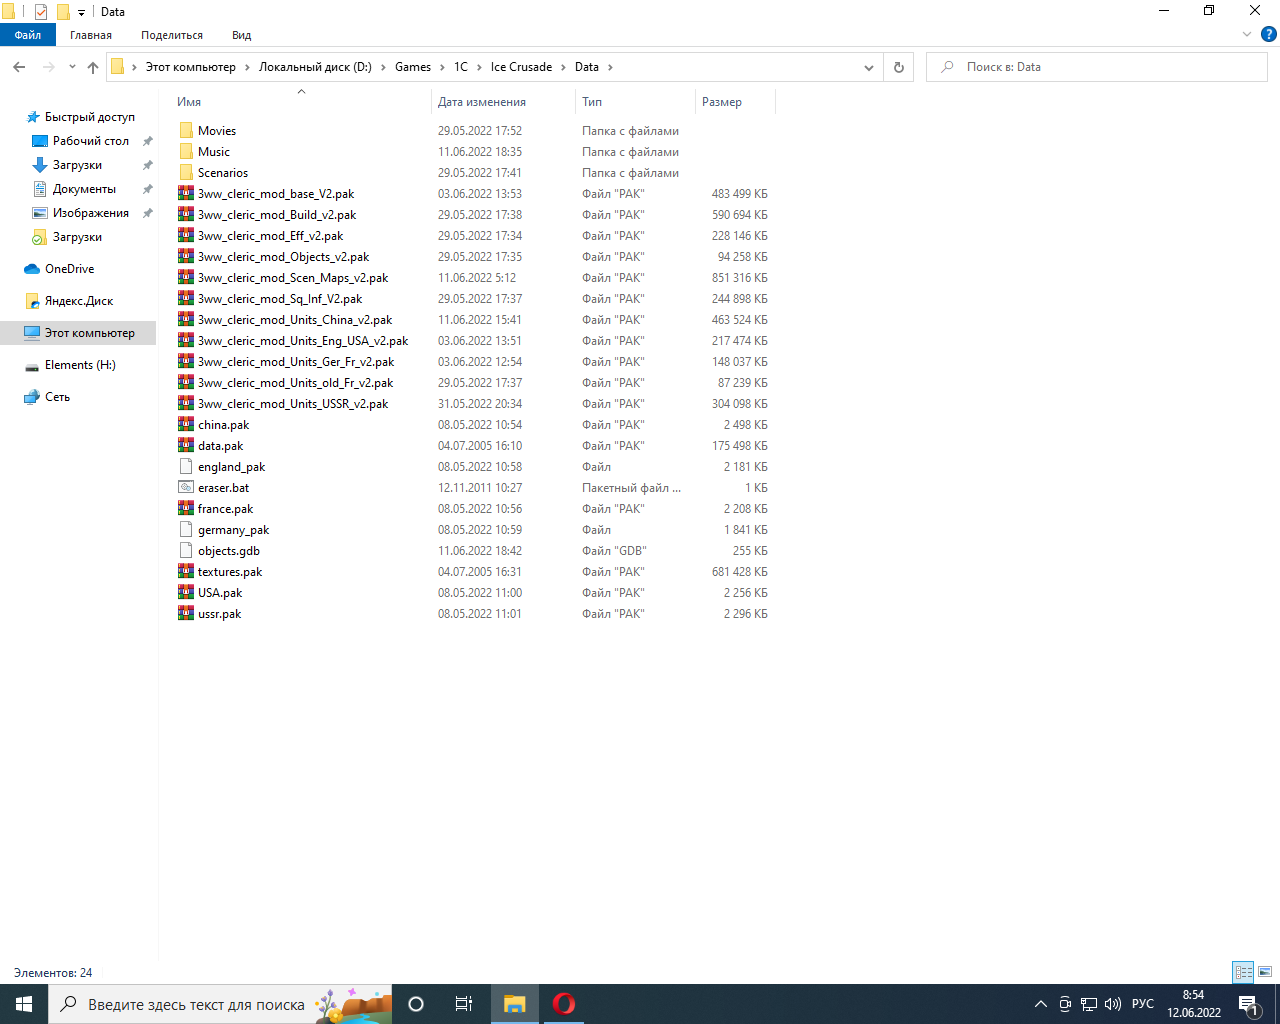Image resolution: width=1280 pixels, height=1024 pixels.
Task: Select the file germany_pak
Action: (x=234, y=530)
